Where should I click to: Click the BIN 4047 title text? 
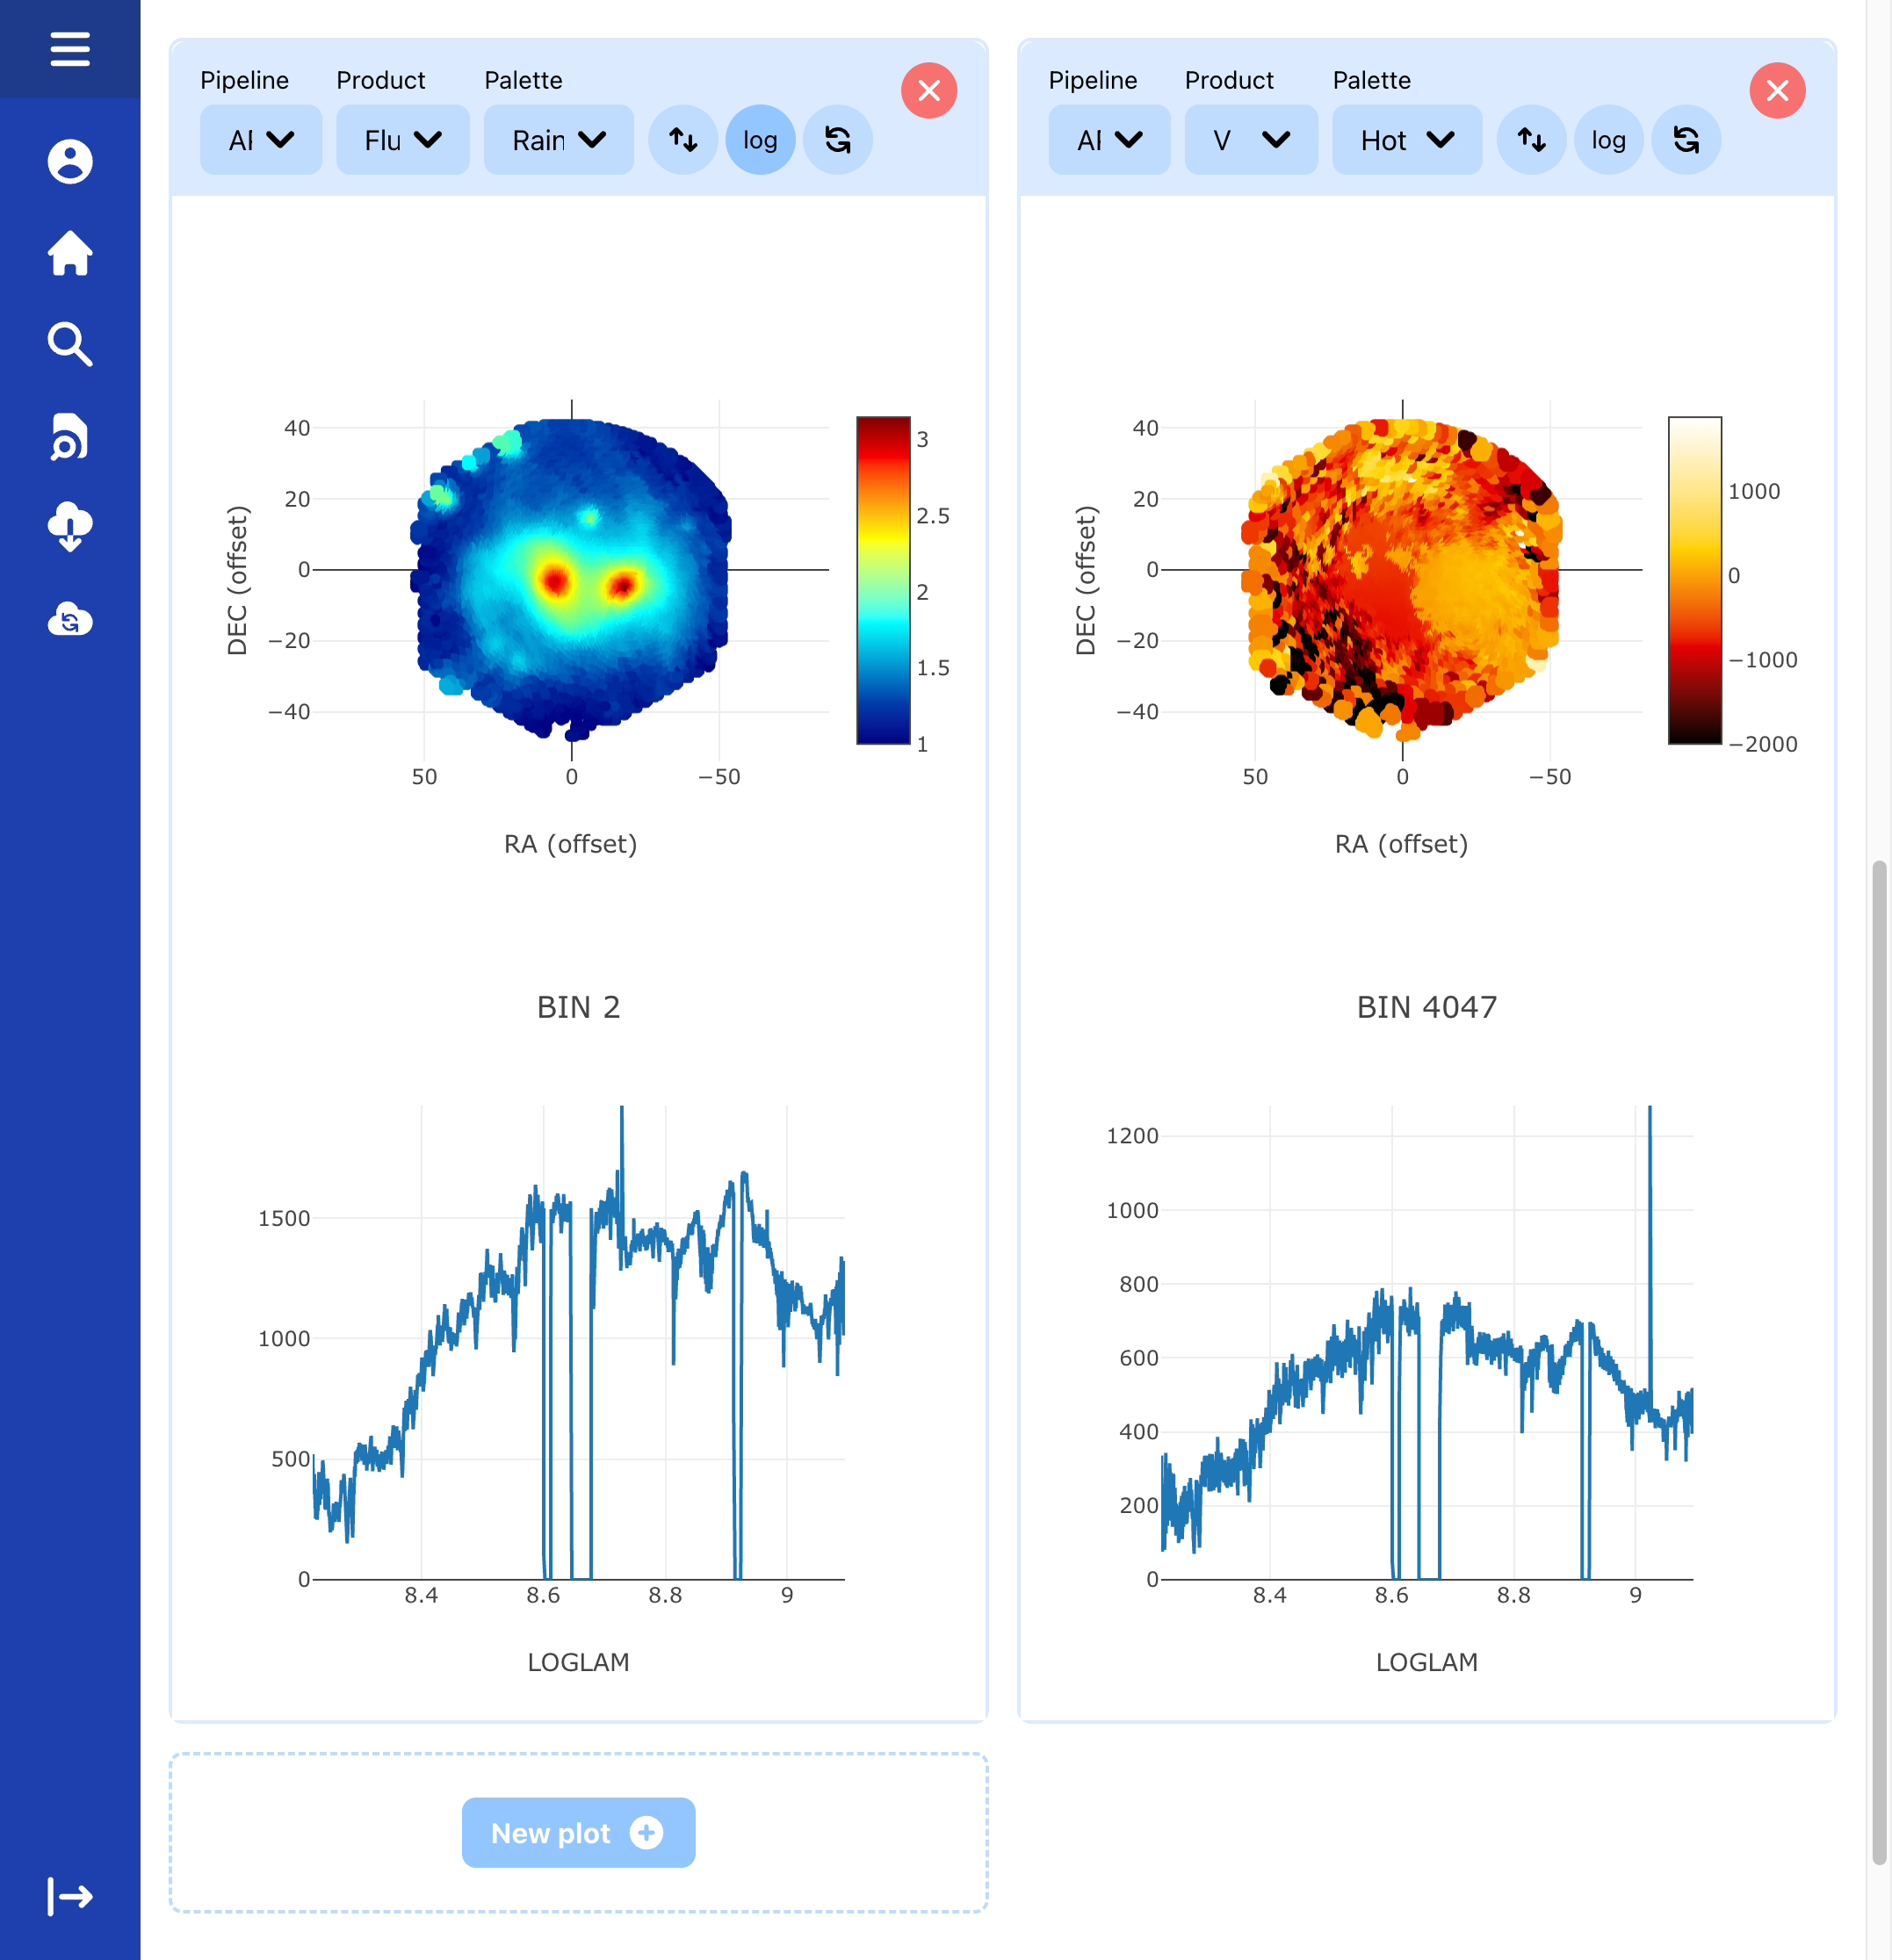1427,1007
